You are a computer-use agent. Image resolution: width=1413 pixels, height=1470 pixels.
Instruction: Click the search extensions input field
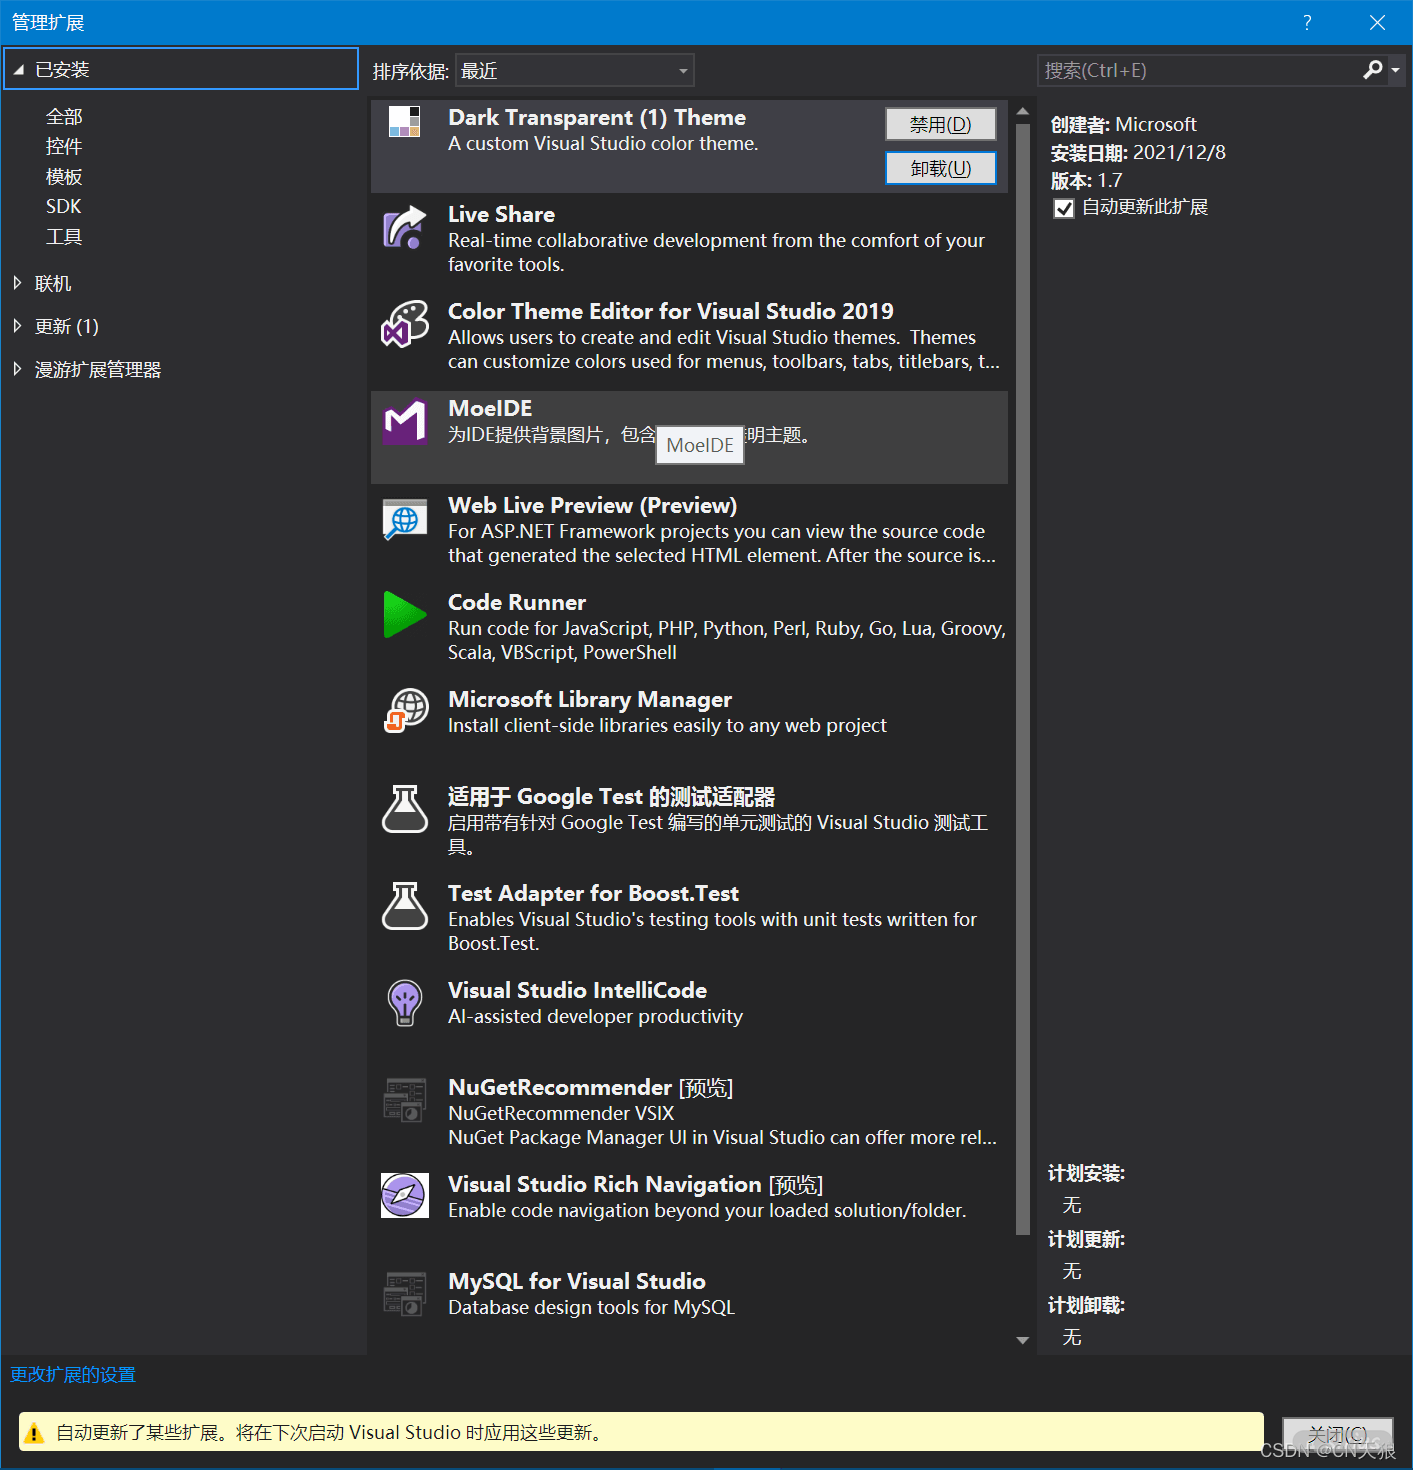pyautogui.click(x=1199, y=70)
